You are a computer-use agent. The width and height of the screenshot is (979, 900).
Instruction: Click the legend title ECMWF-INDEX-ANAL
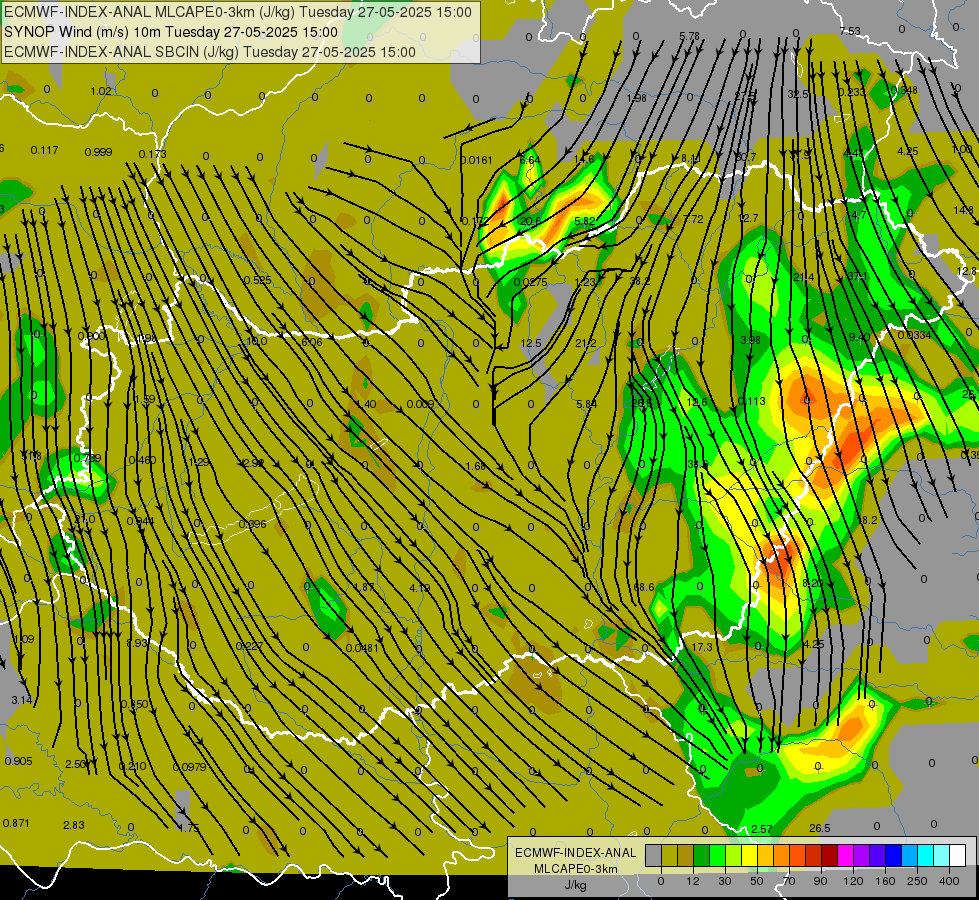[x=575, y=853]
